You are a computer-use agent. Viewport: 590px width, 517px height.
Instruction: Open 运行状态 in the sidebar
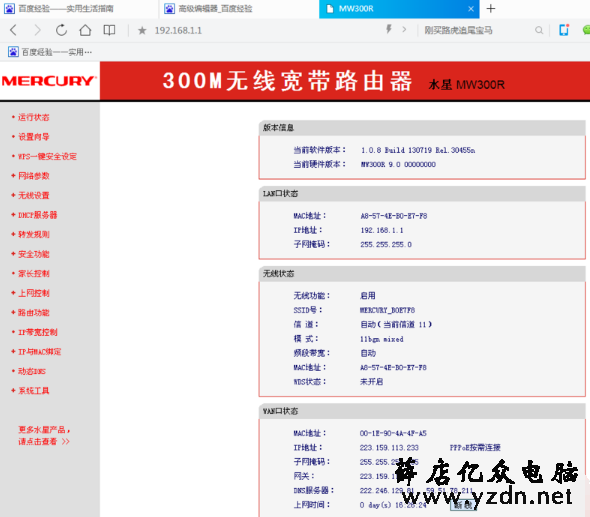(x=33, y=117)
